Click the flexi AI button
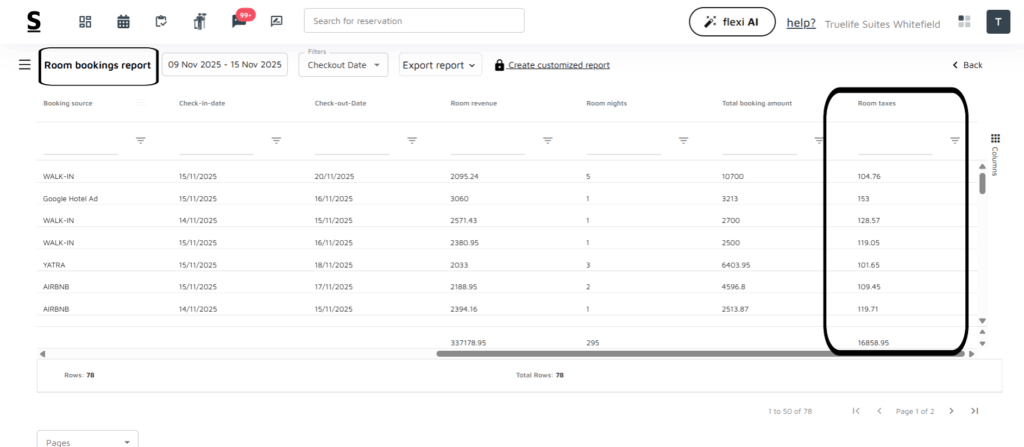The image size is (1024, 447). pyautogui.click(x=731, y=22)
